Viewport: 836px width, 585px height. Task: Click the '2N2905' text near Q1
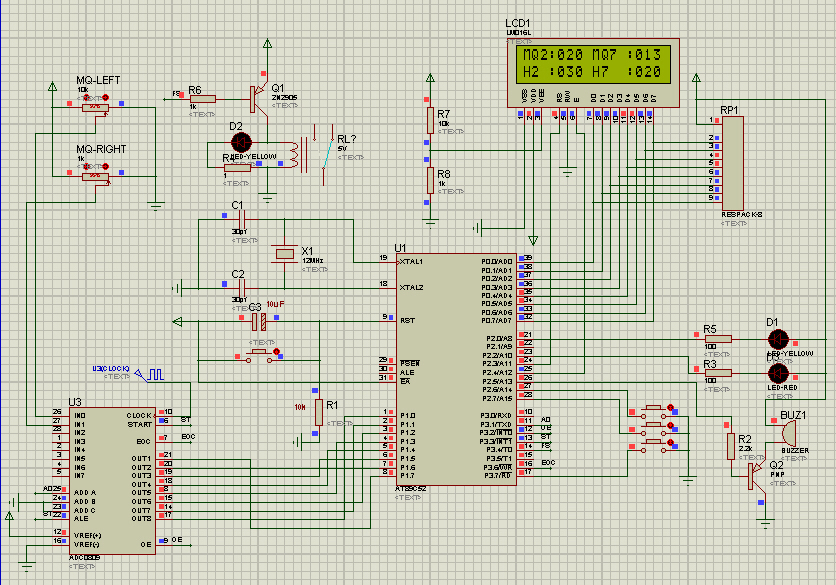tap(285, 98)
